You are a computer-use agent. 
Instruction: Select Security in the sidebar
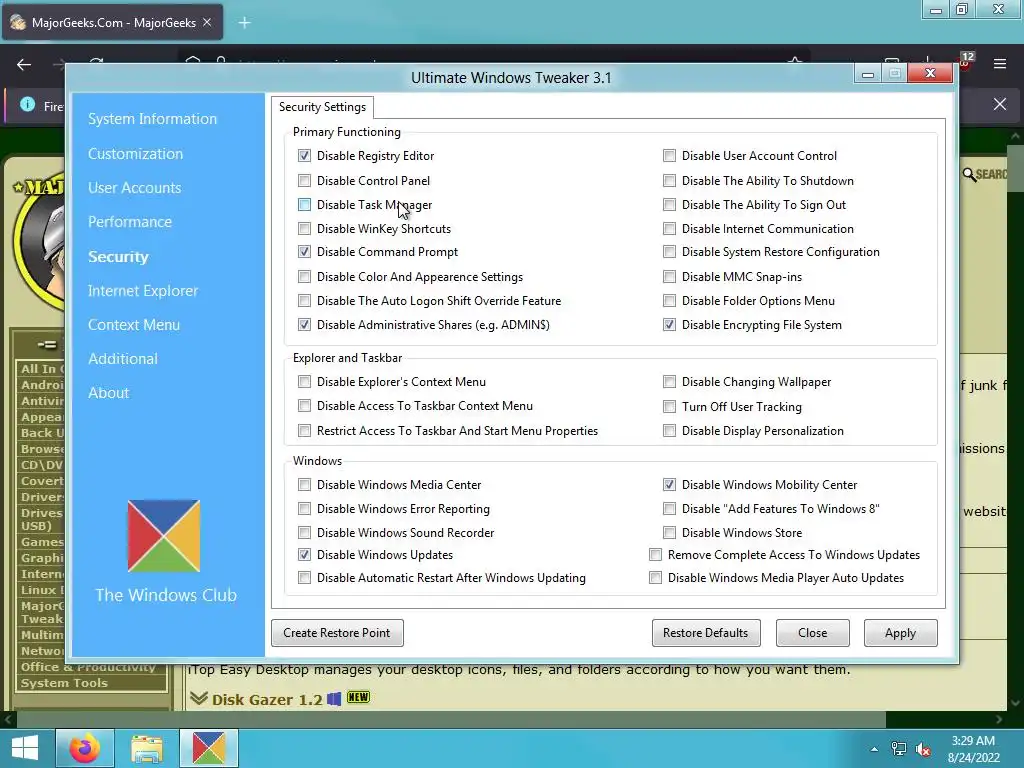tap(118, 257)
